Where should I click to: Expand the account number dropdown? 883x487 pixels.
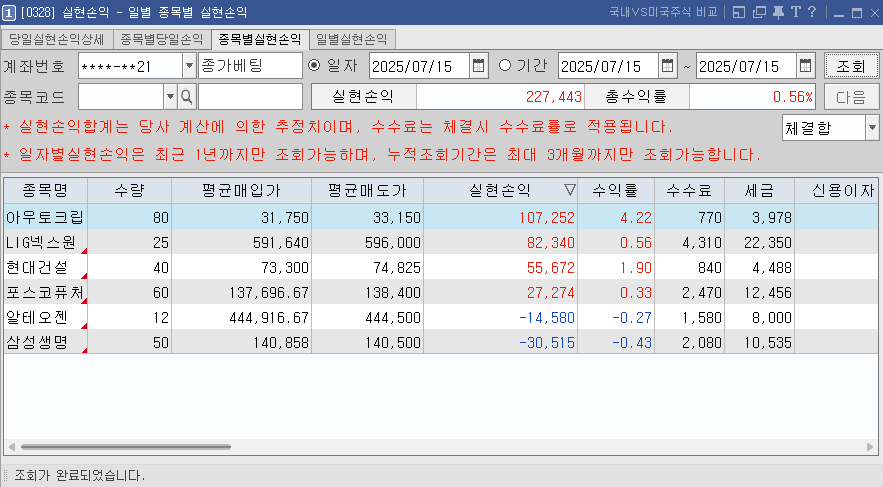pyautogui.click(x=189, y=66)
